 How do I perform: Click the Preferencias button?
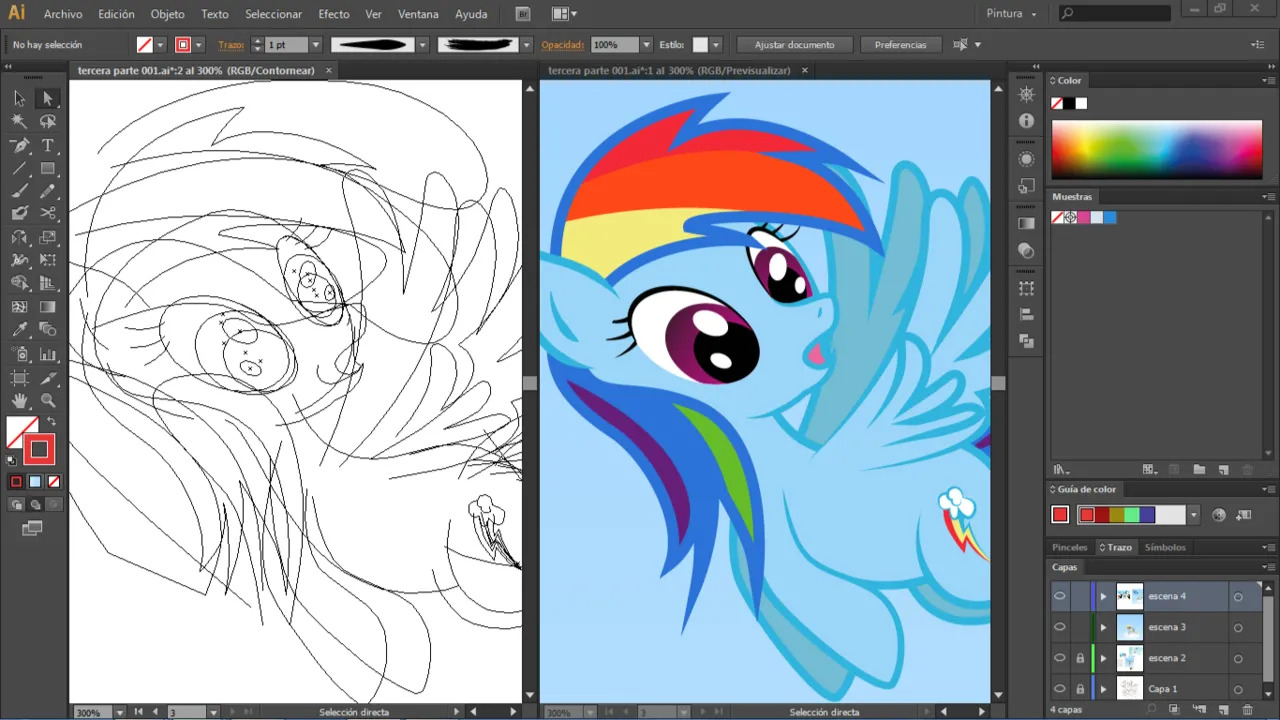pyautogui.click(x=900, y=45)
